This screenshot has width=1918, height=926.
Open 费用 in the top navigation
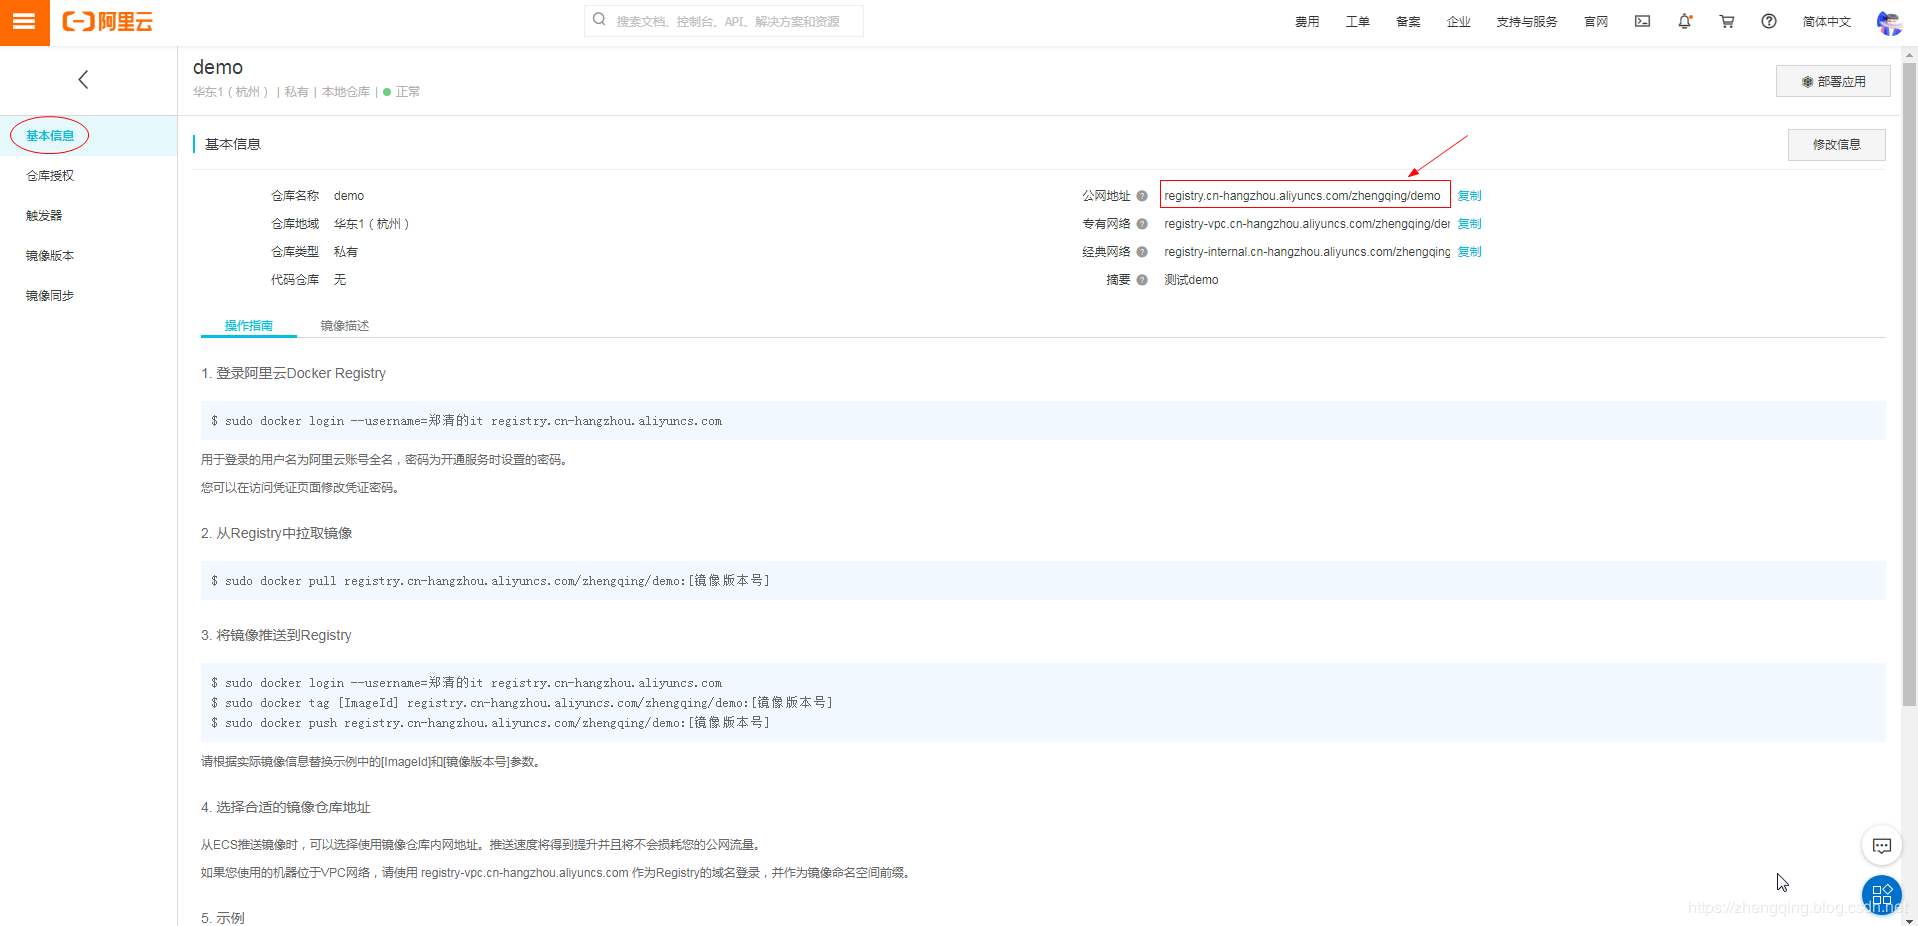[x=1307, y=22]
